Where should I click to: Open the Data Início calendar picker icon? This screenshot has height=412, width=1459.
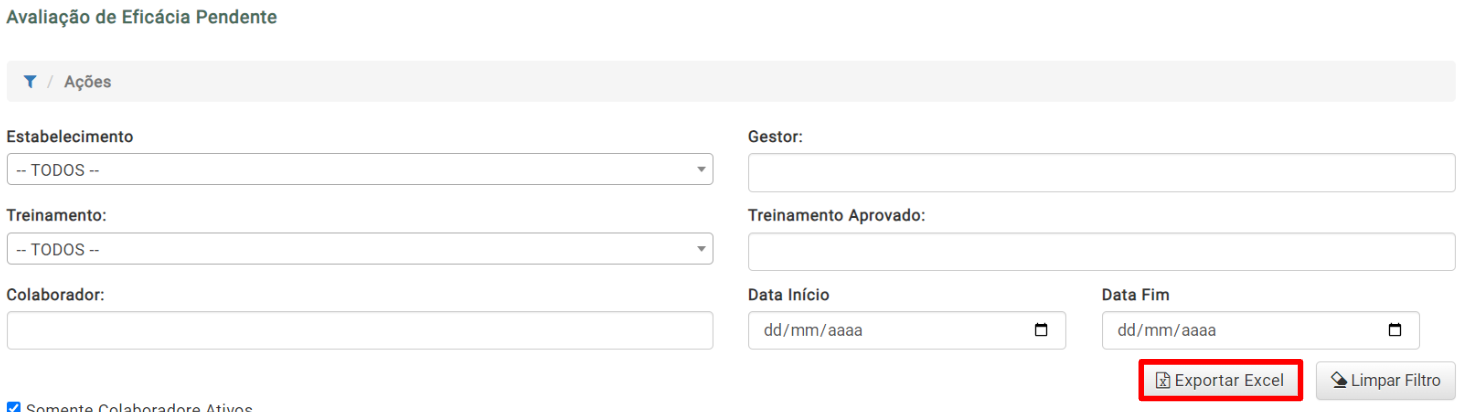click(1041, 330)
